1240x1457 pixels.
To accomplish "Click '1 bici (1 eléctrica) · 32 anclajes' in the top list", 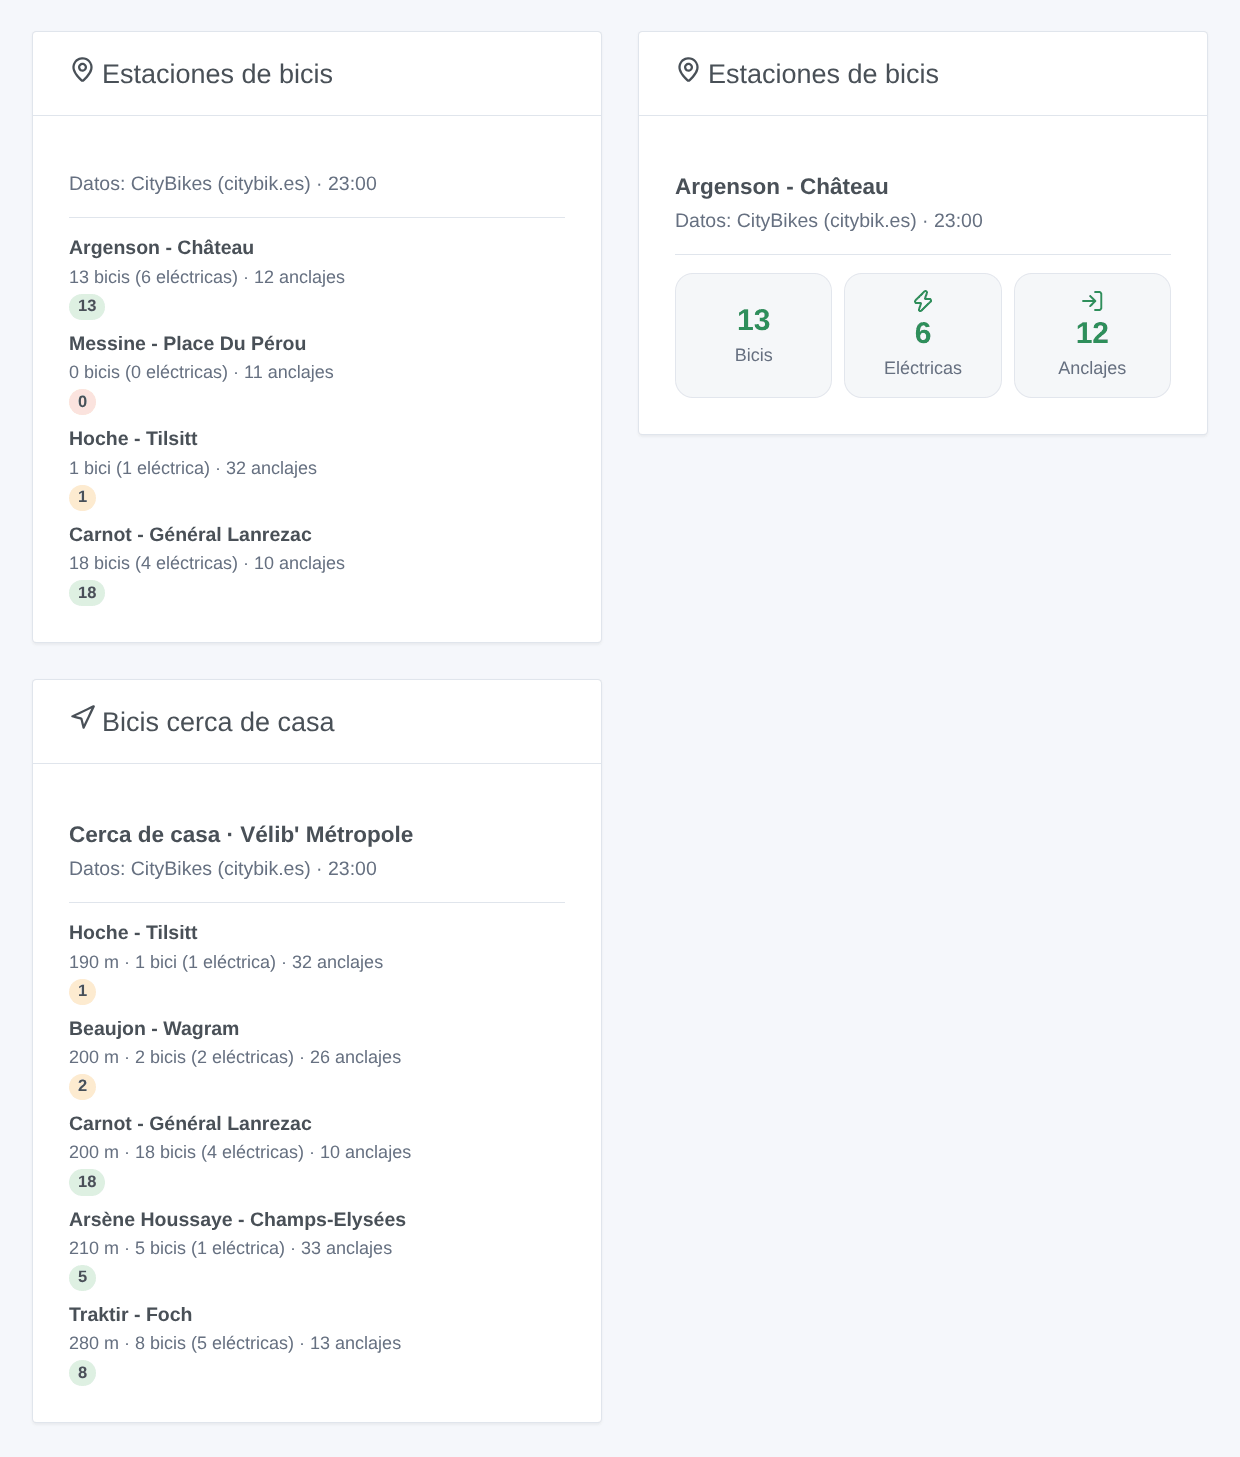I will tap(193, 468).
